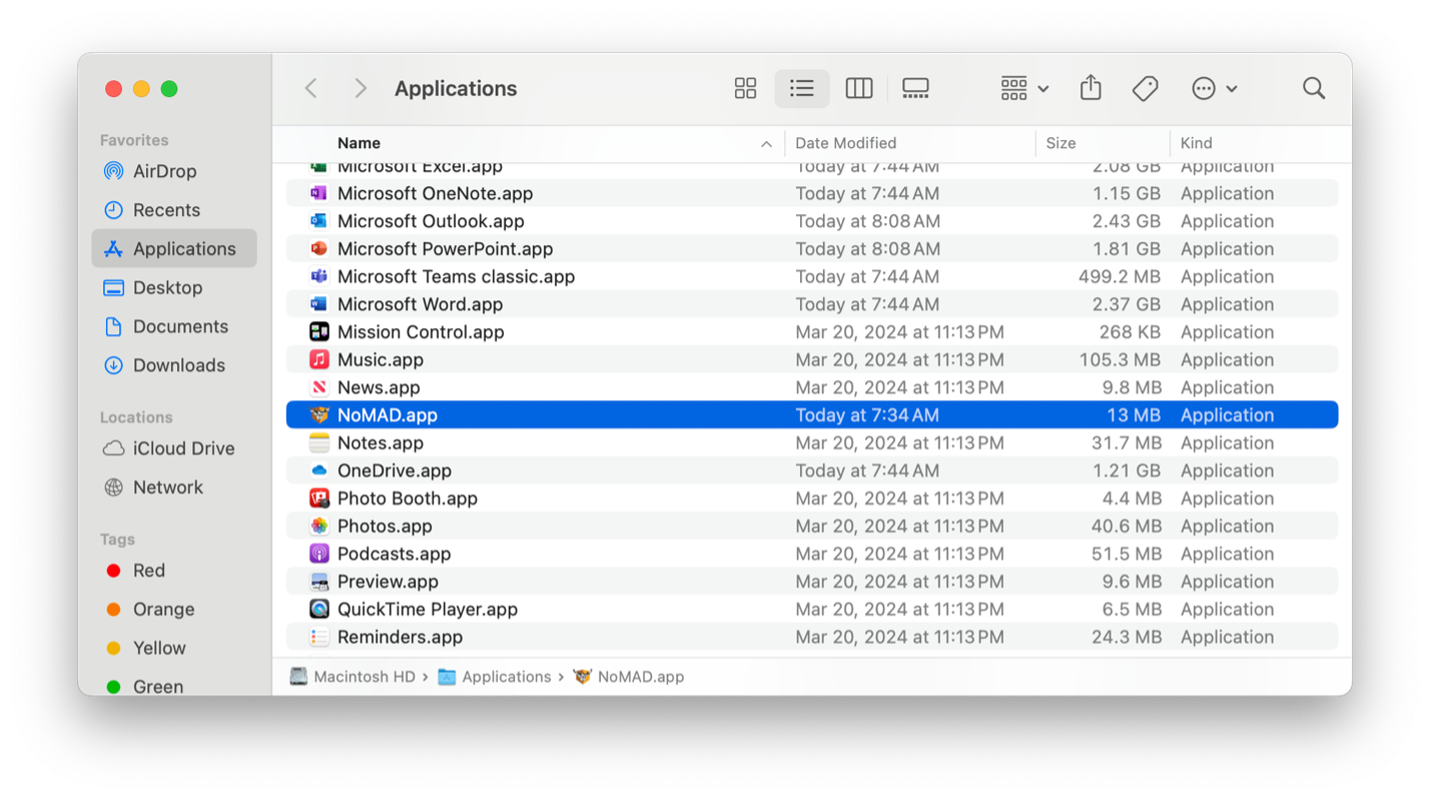1430x803 pixels.
Task: Click the QuickTime Player.app icon
Action: click(x=319, y=609)
